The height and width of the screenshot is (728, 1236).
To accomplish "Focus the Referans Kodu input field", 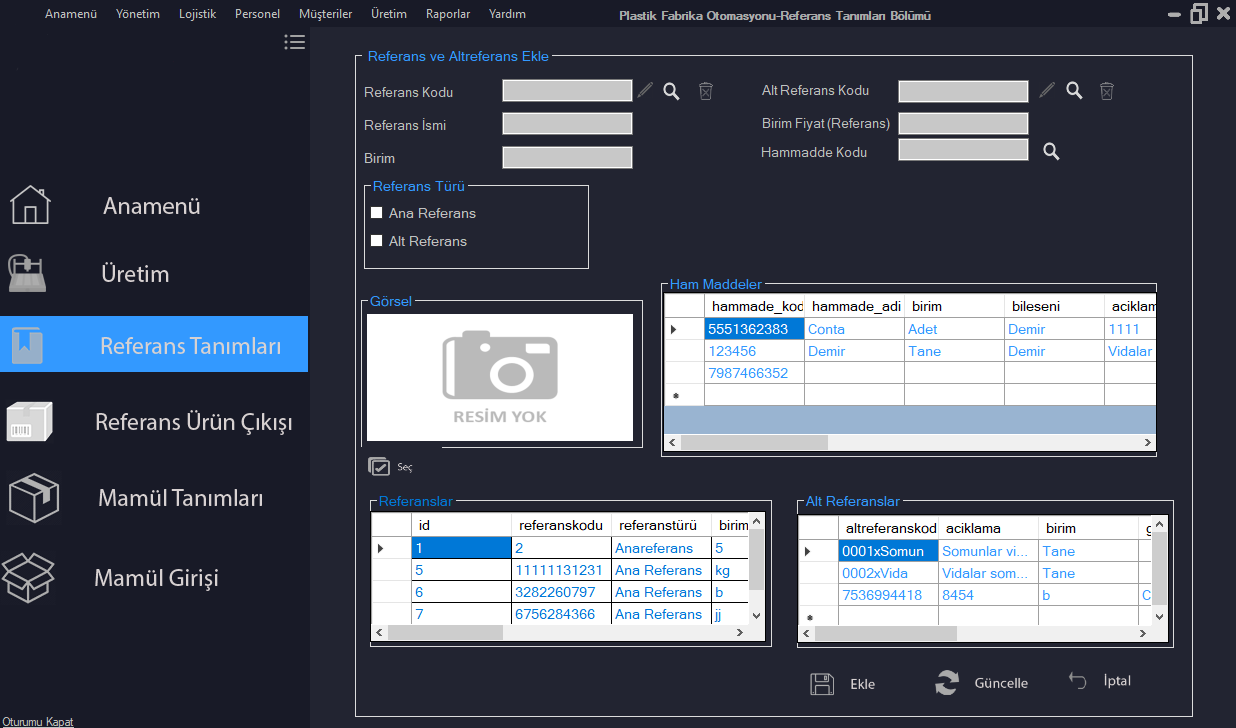I will [x=567, y=91].
